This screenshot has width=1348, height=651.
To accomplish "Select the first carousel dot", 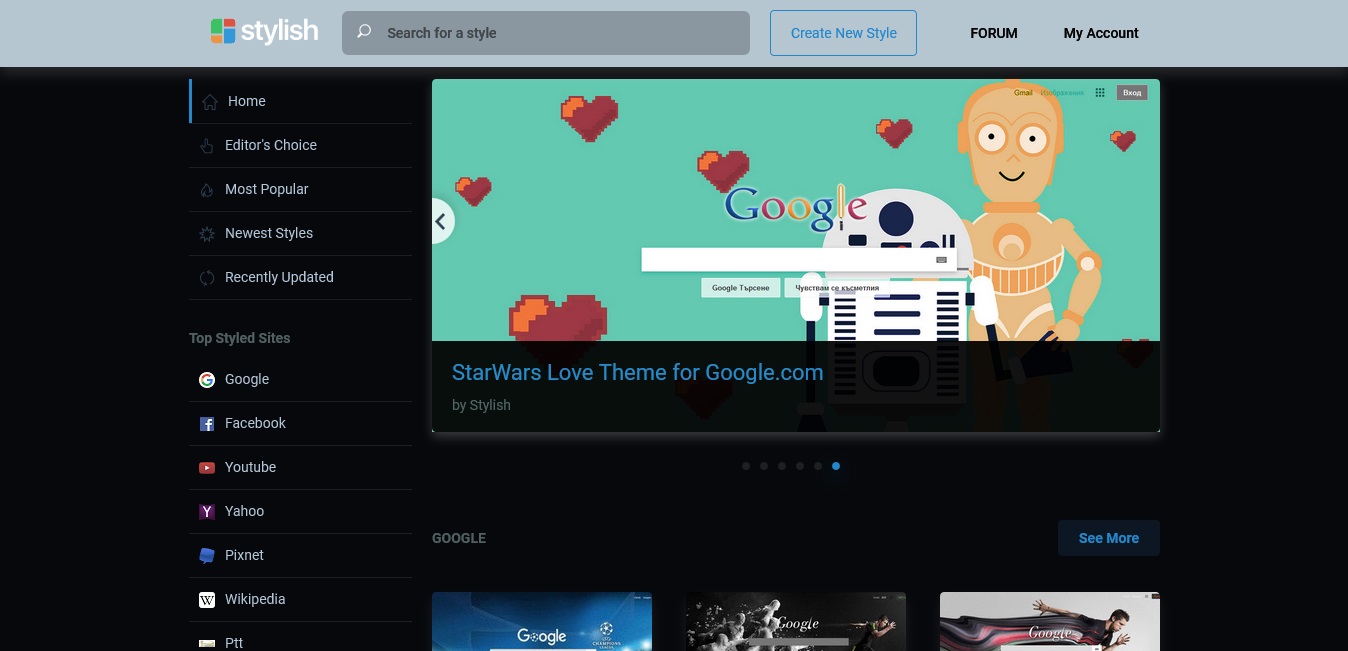I will click(x=746, y=466).
